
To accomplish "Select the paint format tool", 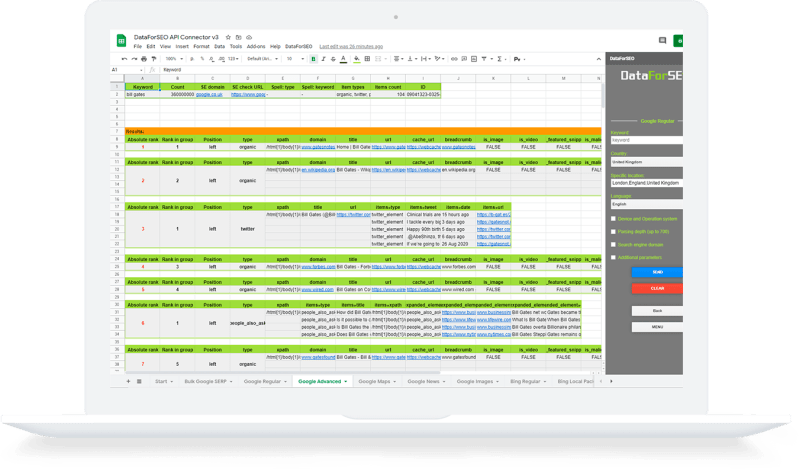I will [153, 59].
